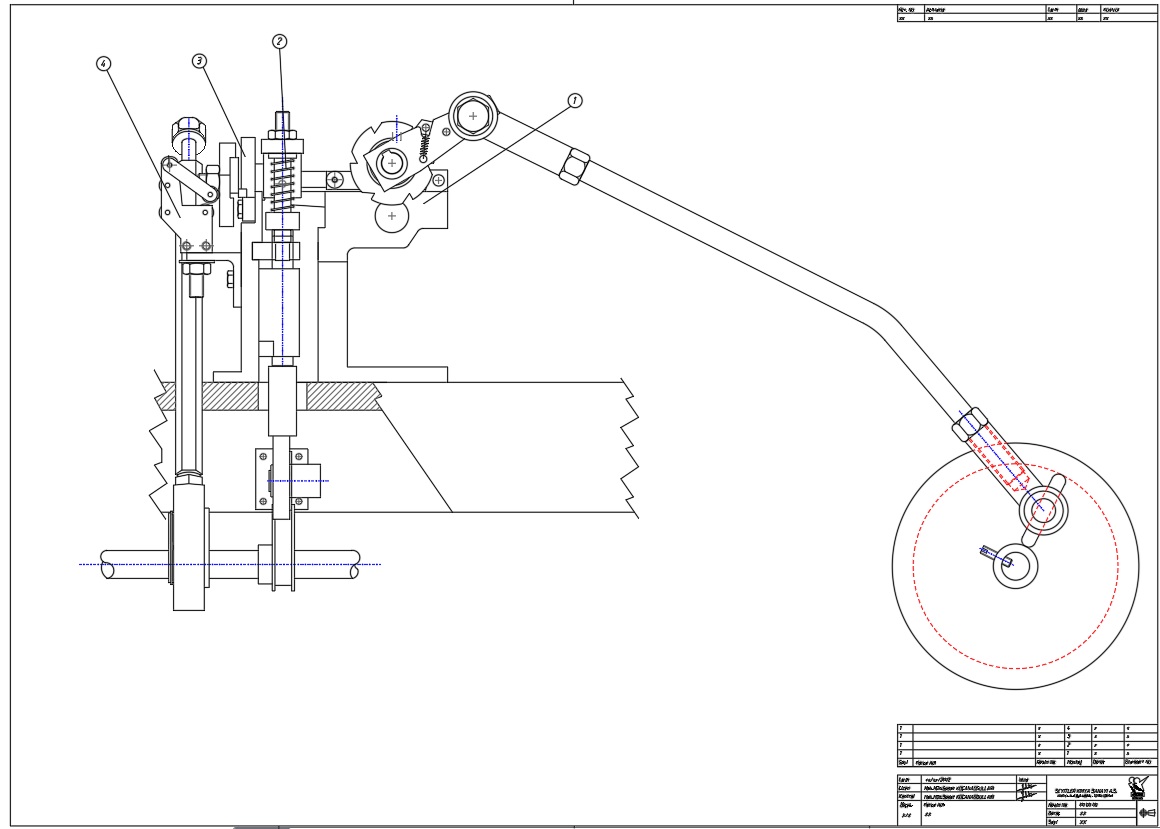Select the hex nut on angled lever arm
Image resolution: width=1160 pixels, height=829 pixels.
click(x=577, y=165)
